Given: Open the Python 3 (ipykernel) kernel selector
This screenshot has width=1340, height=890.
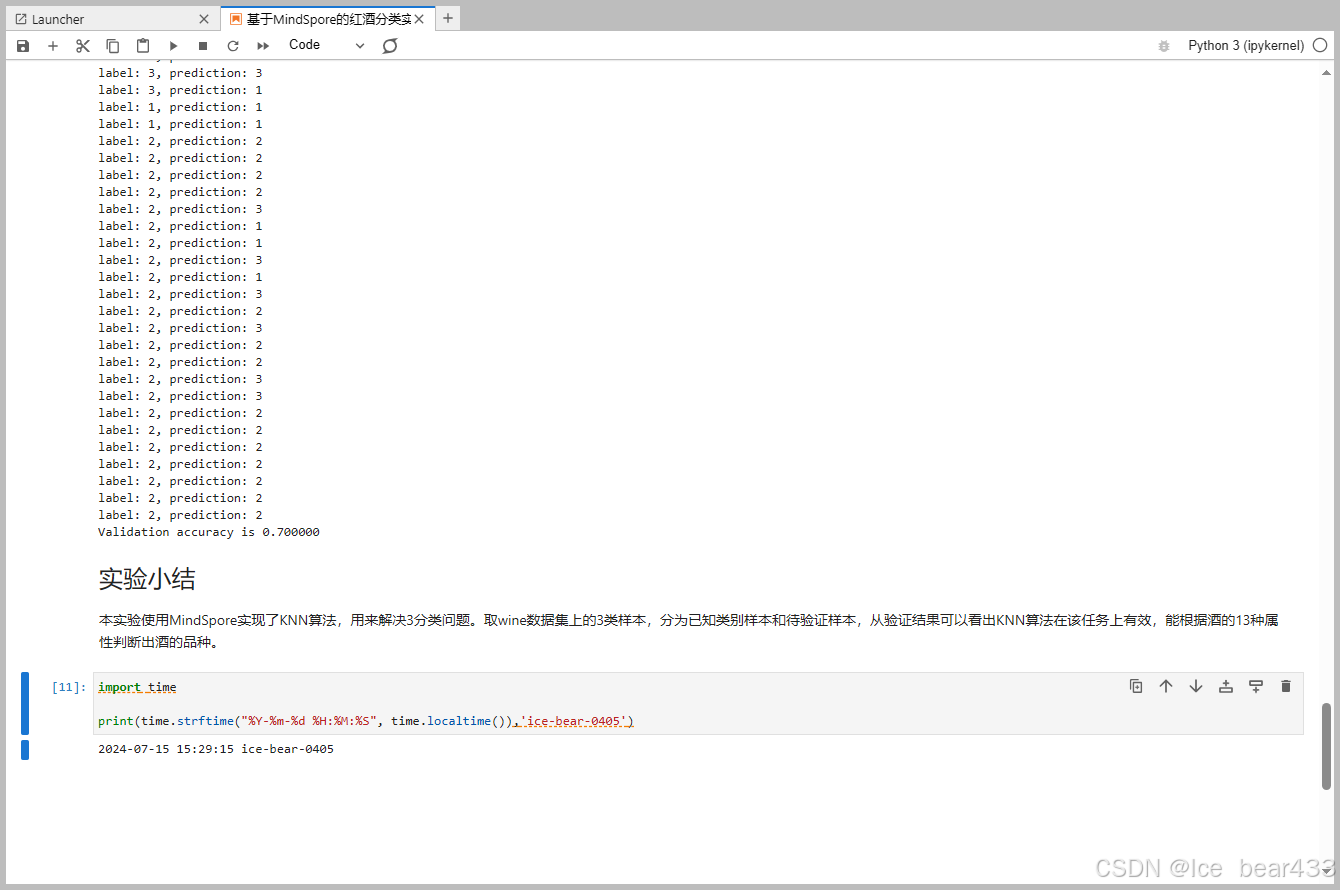Looking at the screenshot, I should (x=1246, y=46).
